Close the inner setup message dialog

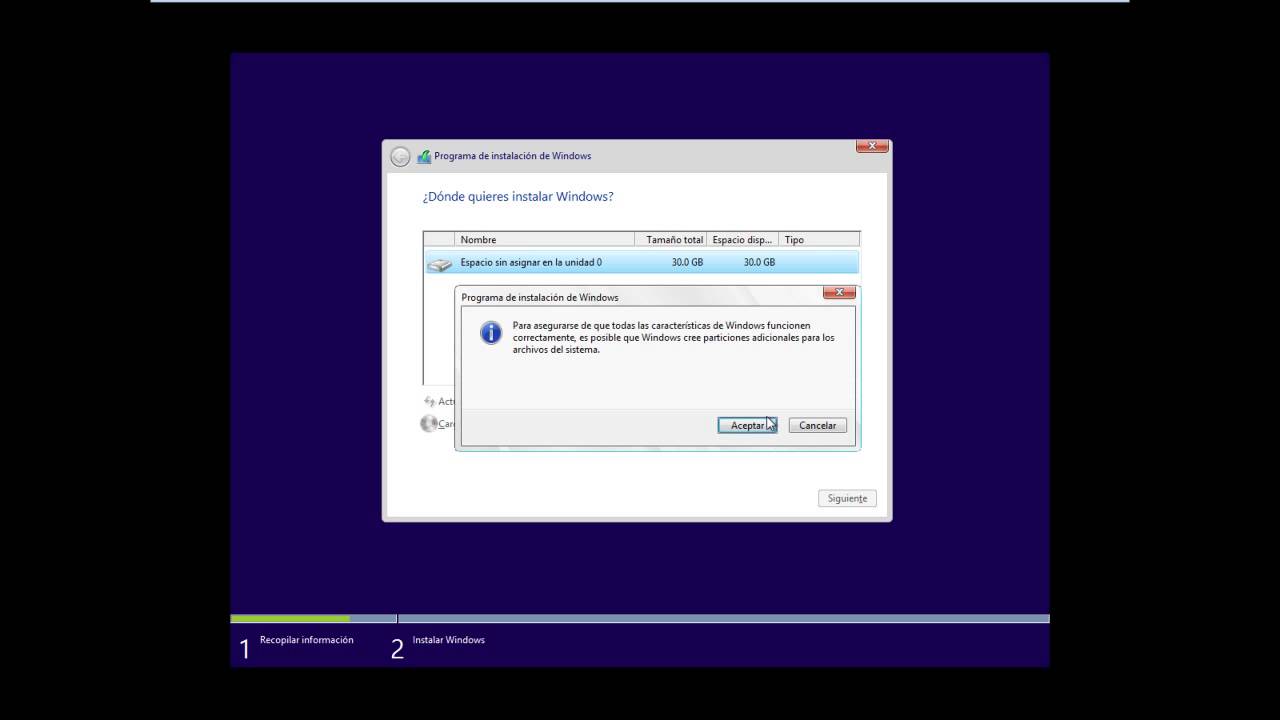[839, 292]
